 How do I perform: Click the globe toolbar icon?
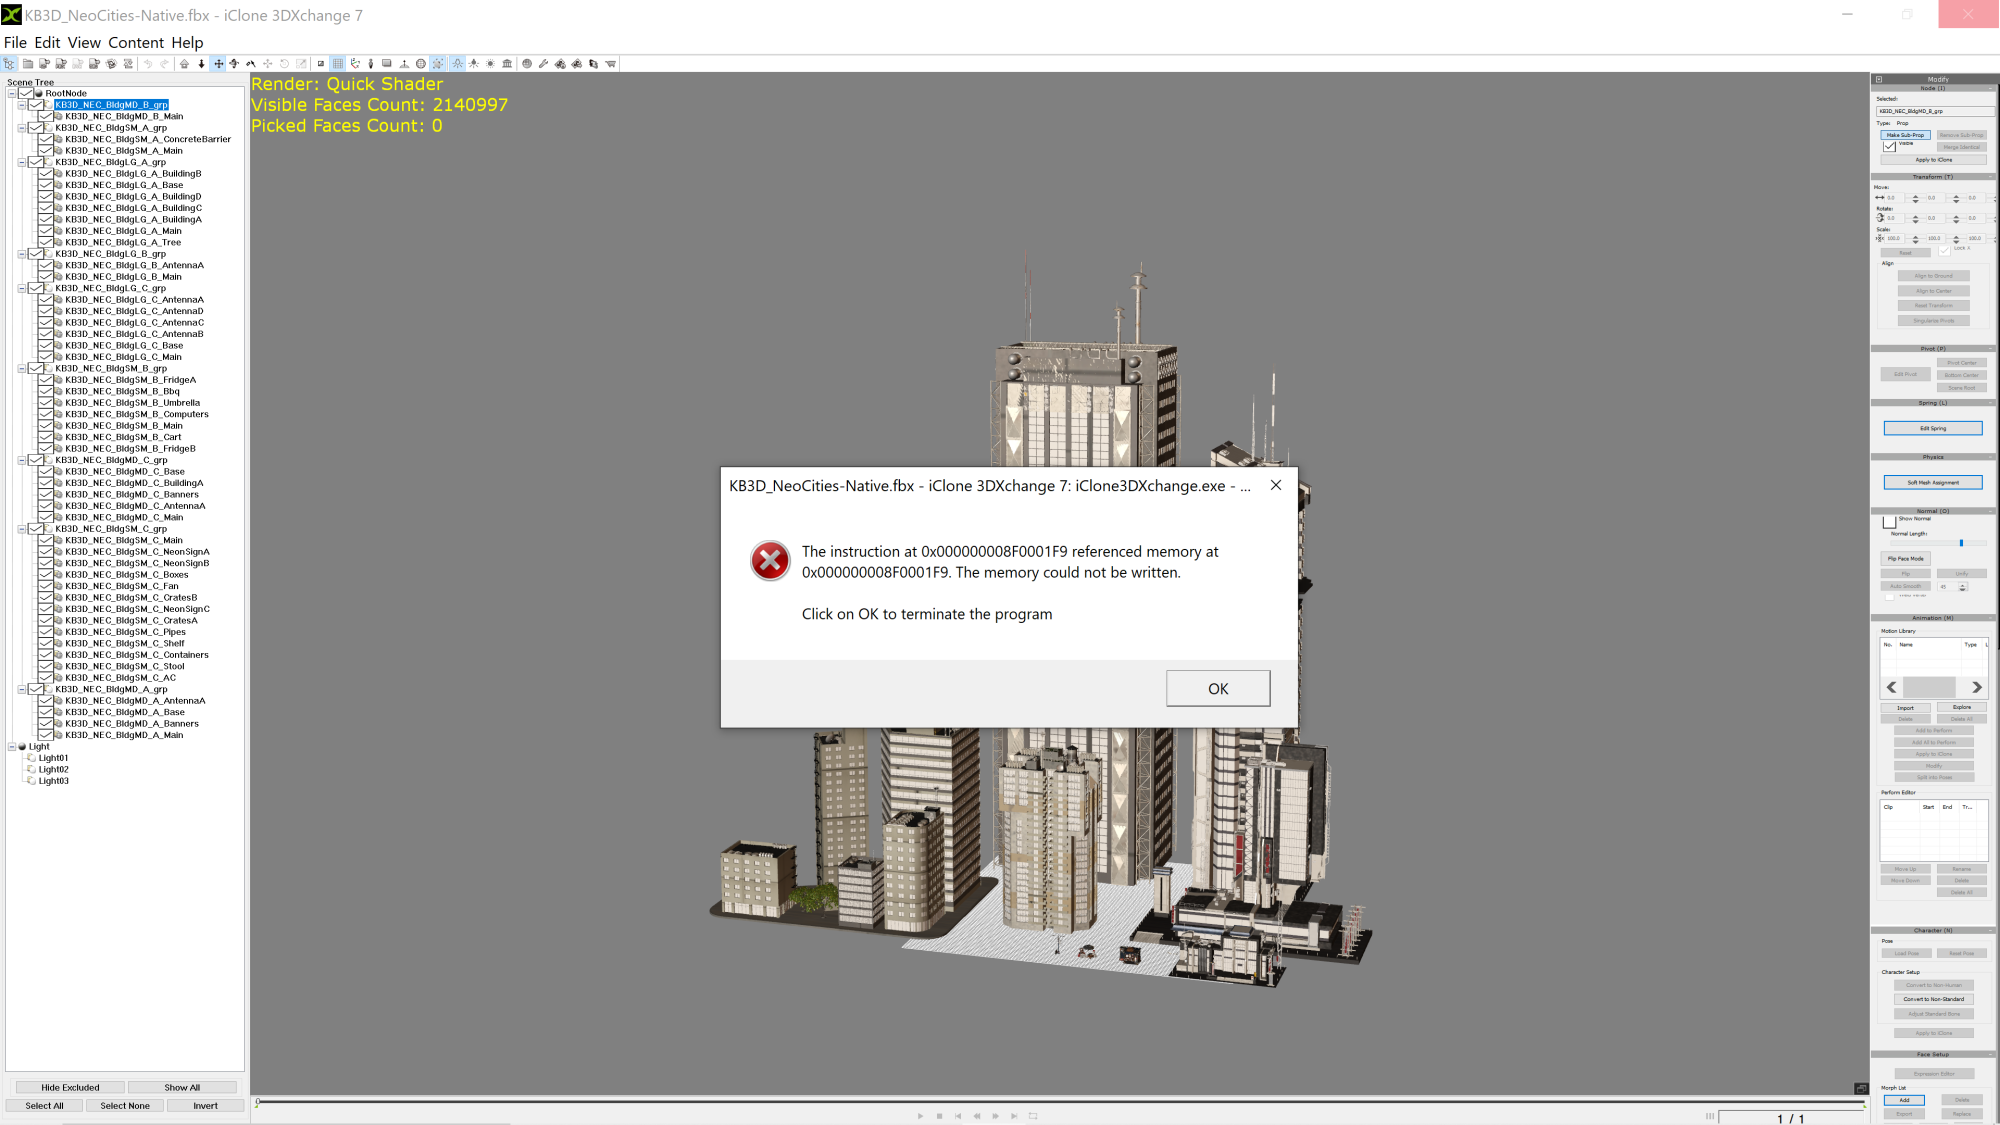pos(421,64)
